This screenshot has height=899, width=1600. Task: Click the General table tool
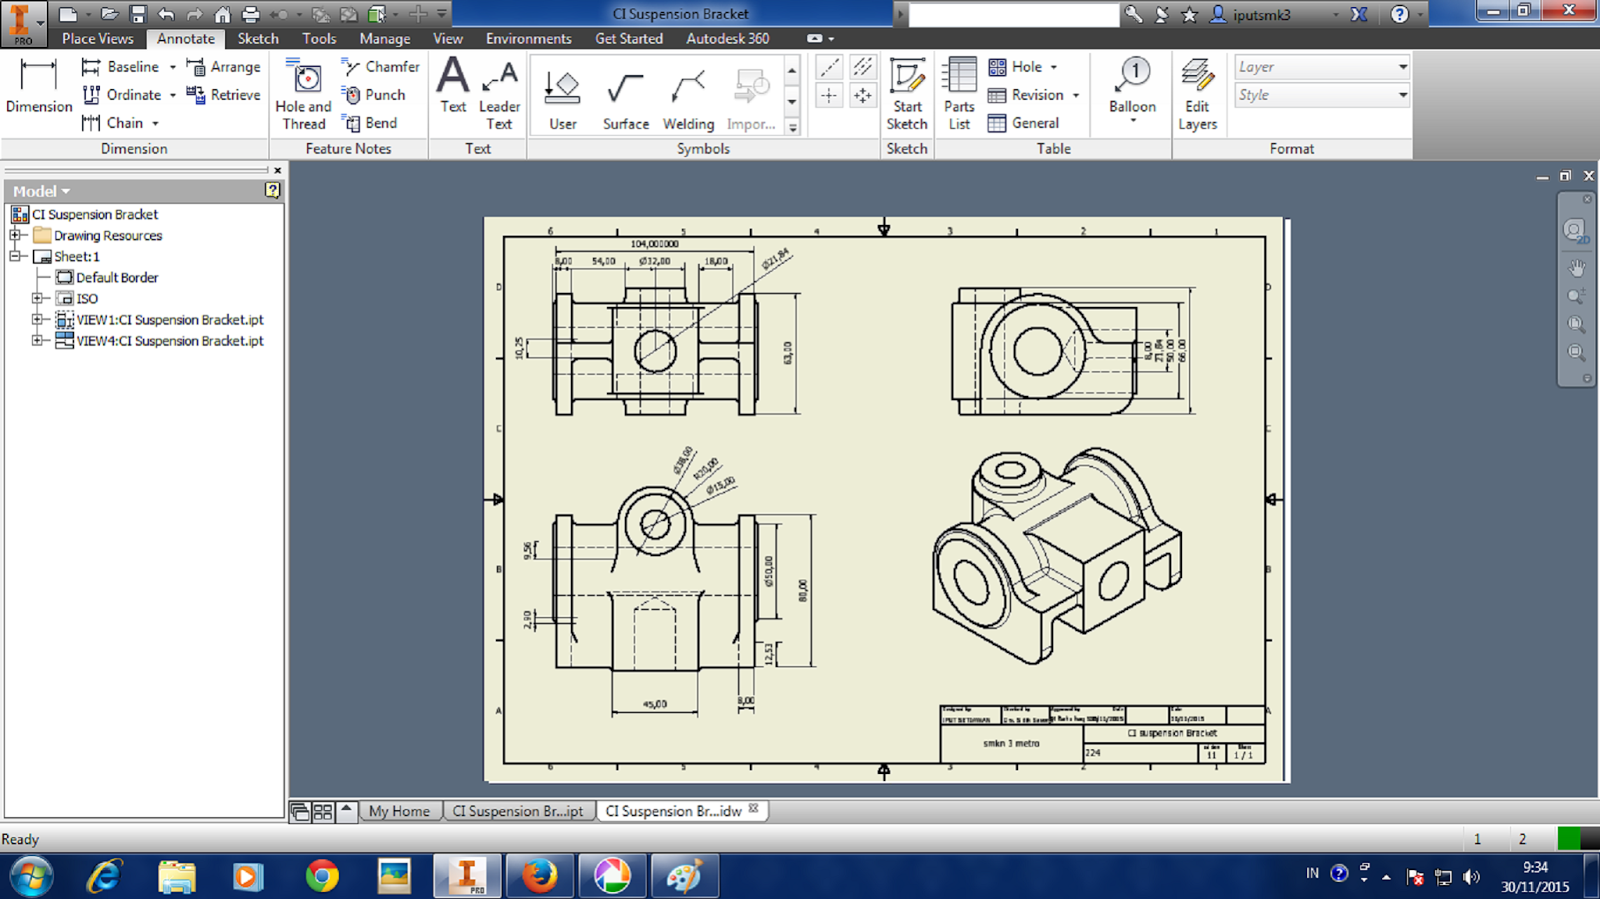tap(1023, 123)
